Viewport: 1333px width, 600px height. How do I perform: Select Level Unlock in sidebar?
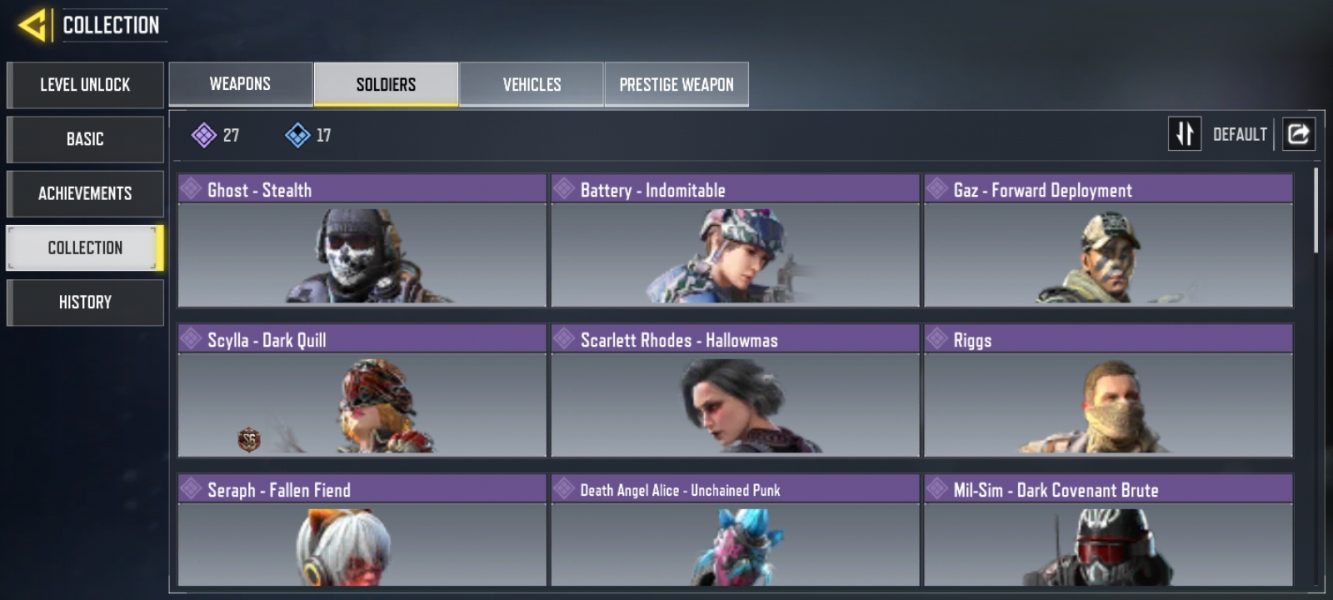[85, 85]
